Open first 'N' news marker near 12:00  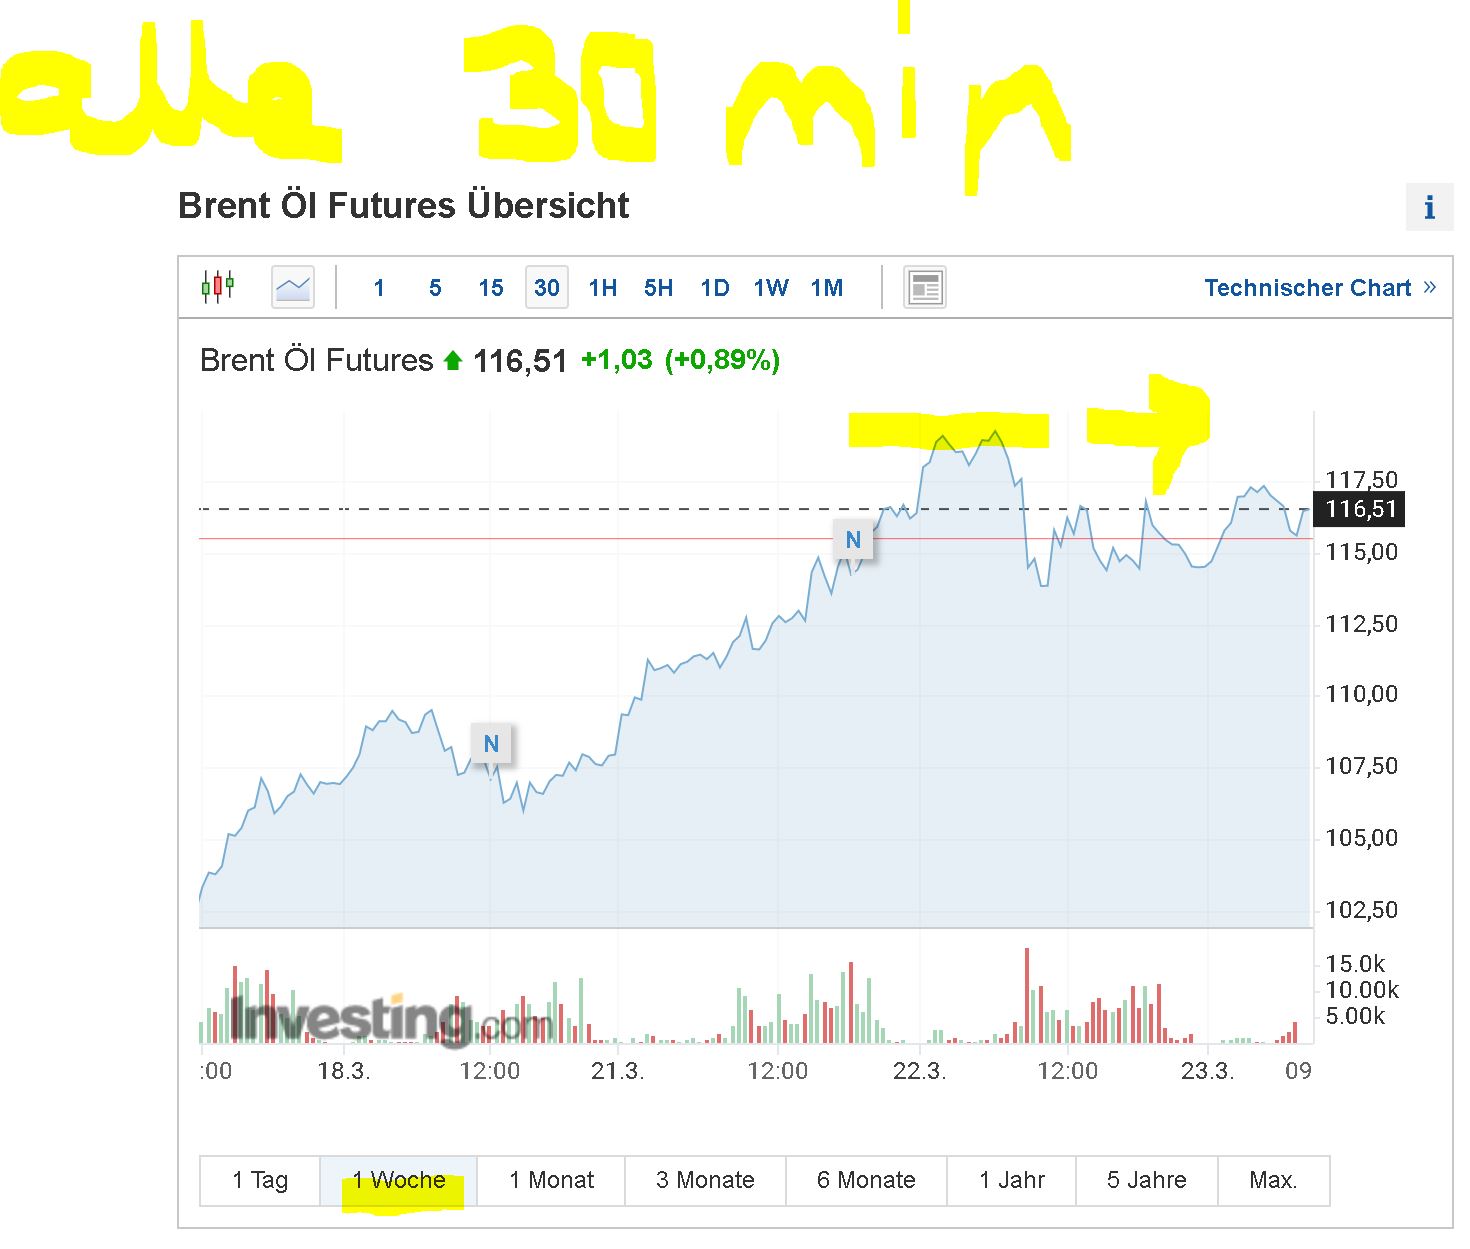coord(491,744)
